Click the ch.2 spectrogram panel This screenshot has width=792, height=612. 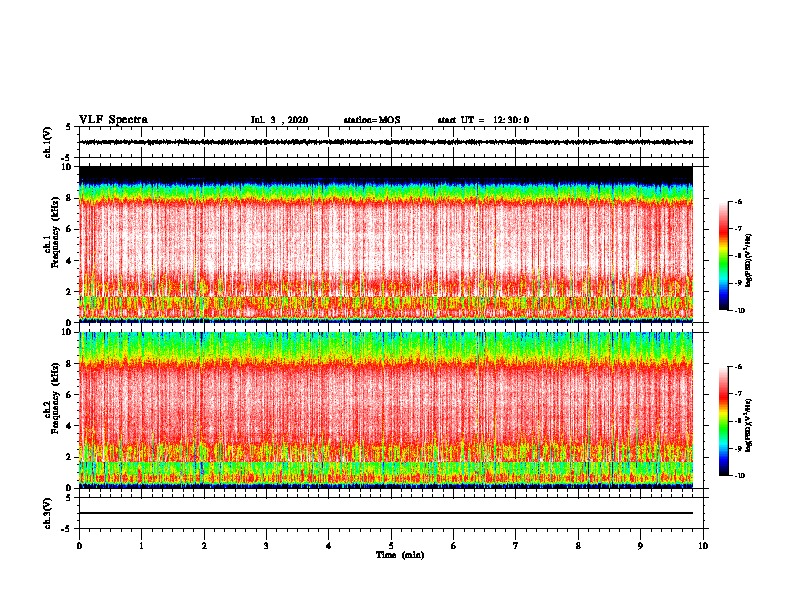click(386, 410)
